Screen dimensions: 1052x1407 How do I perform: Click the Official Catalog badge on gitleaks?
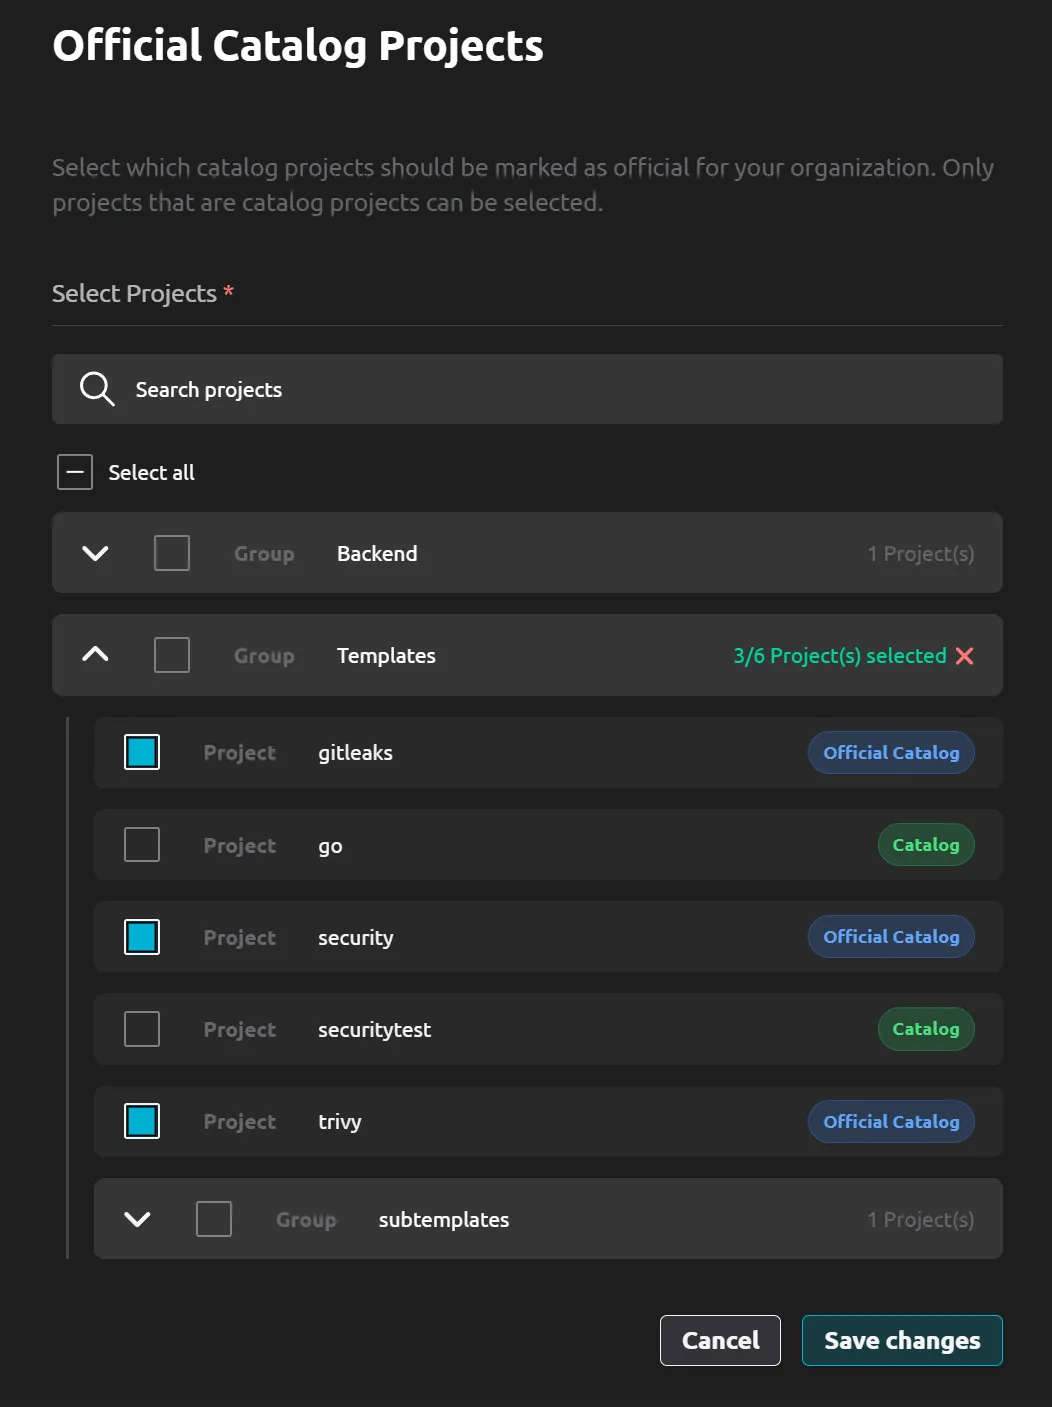890,752
